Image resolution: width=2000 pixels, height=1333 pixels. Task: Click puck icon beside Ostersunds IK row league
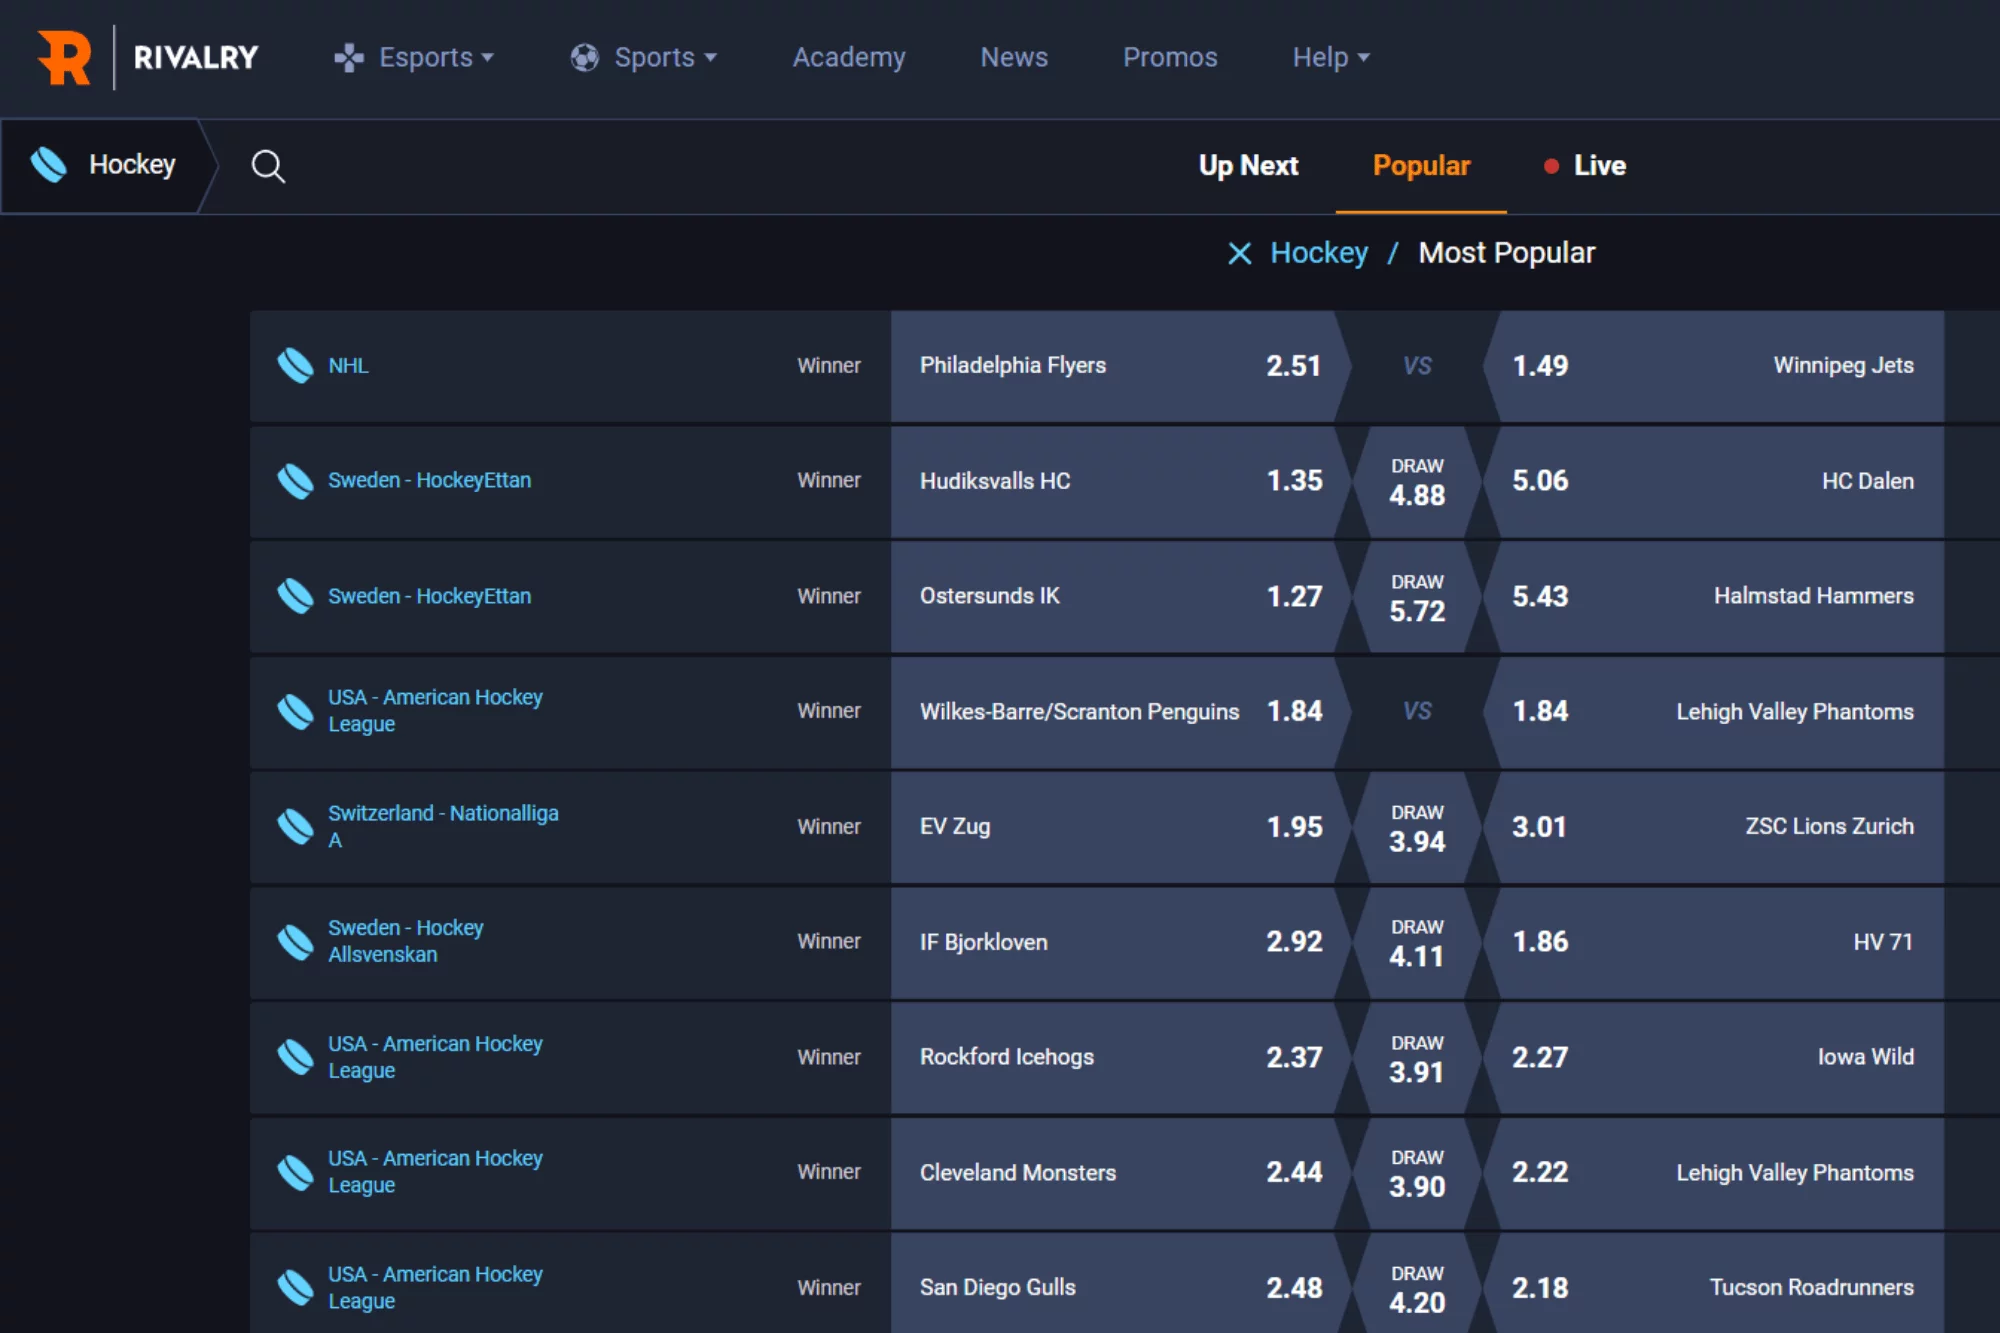pyautogui.click(x=295, y=596)
